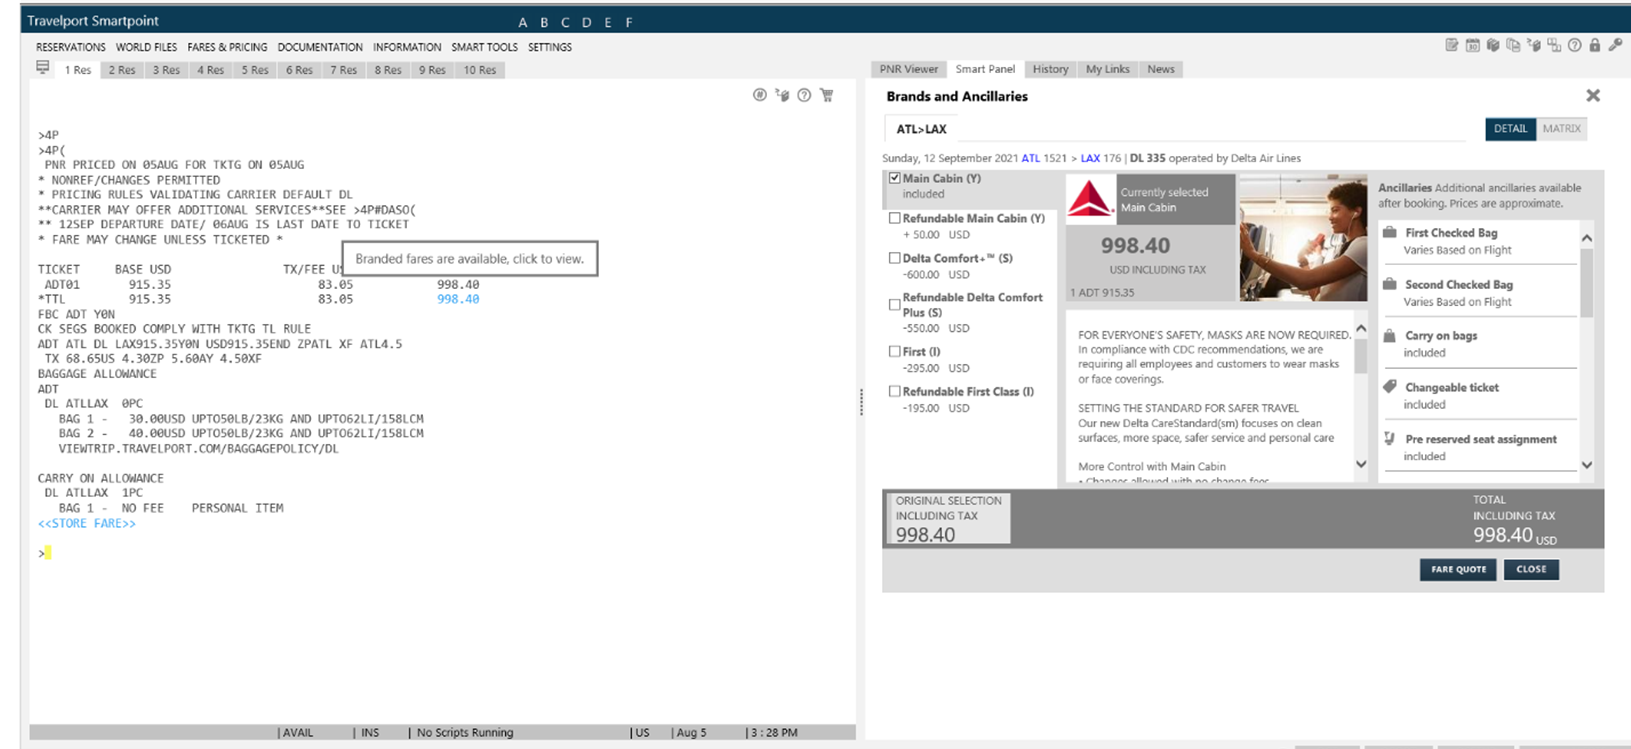Open the PNR Viewer tab

(x=909, y=69)
